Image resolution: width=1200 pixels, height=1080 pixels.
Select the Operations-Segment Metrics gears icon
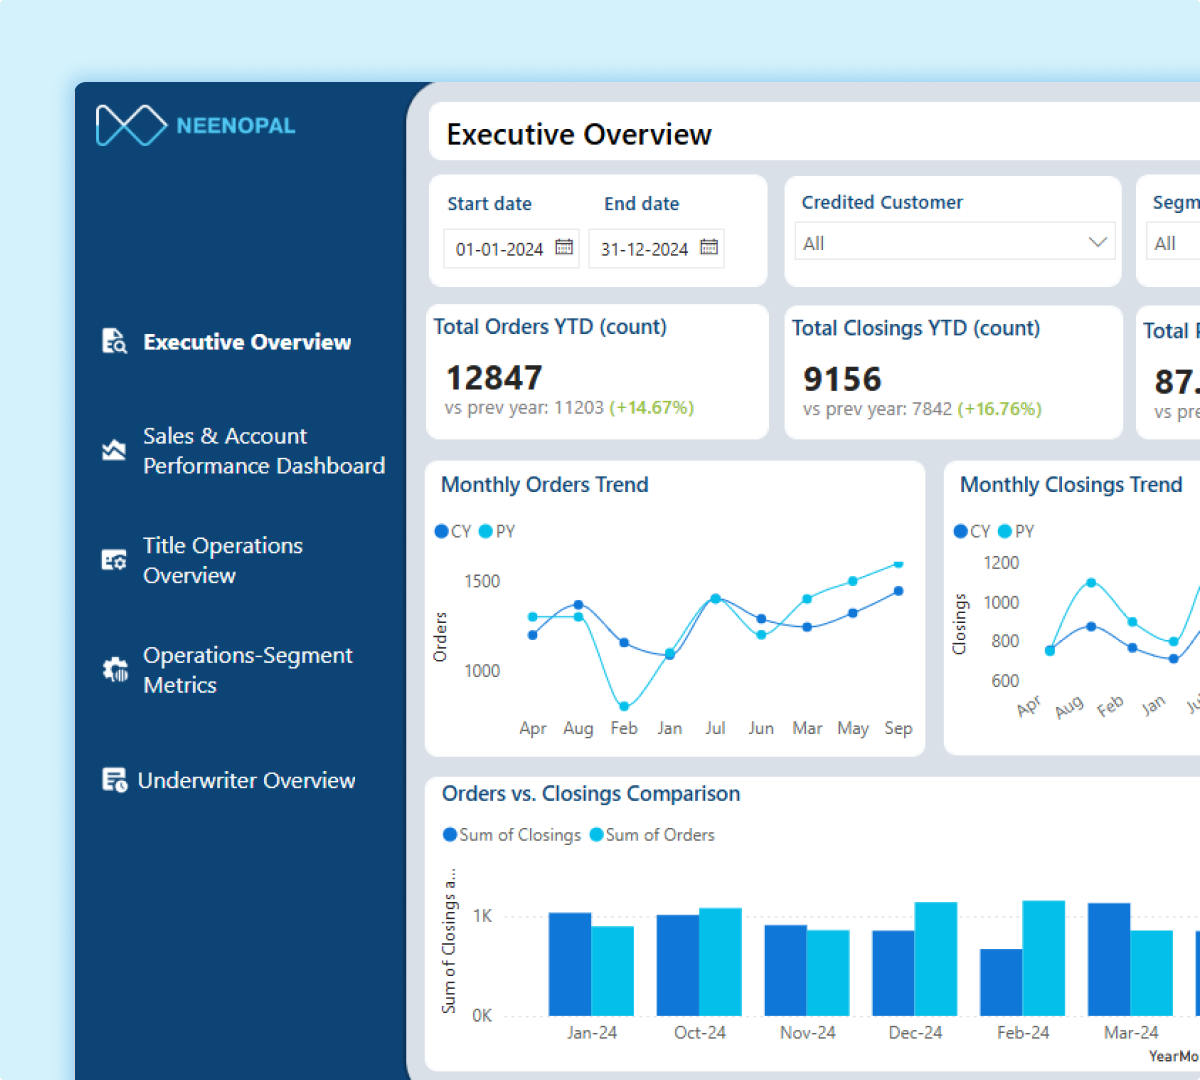click(113, 668)
